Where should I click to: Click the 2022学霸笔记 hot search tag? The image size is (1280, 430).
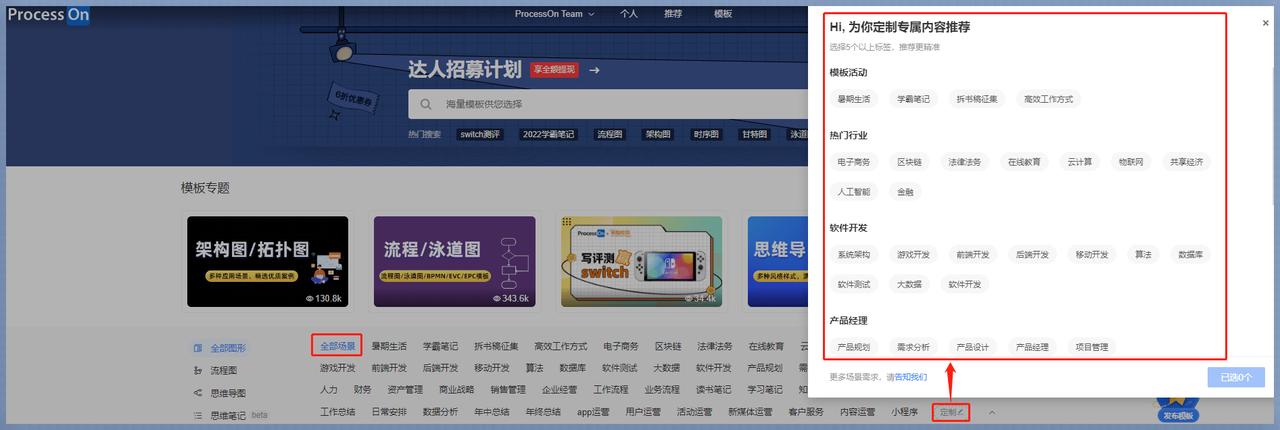tap(549, 134)
